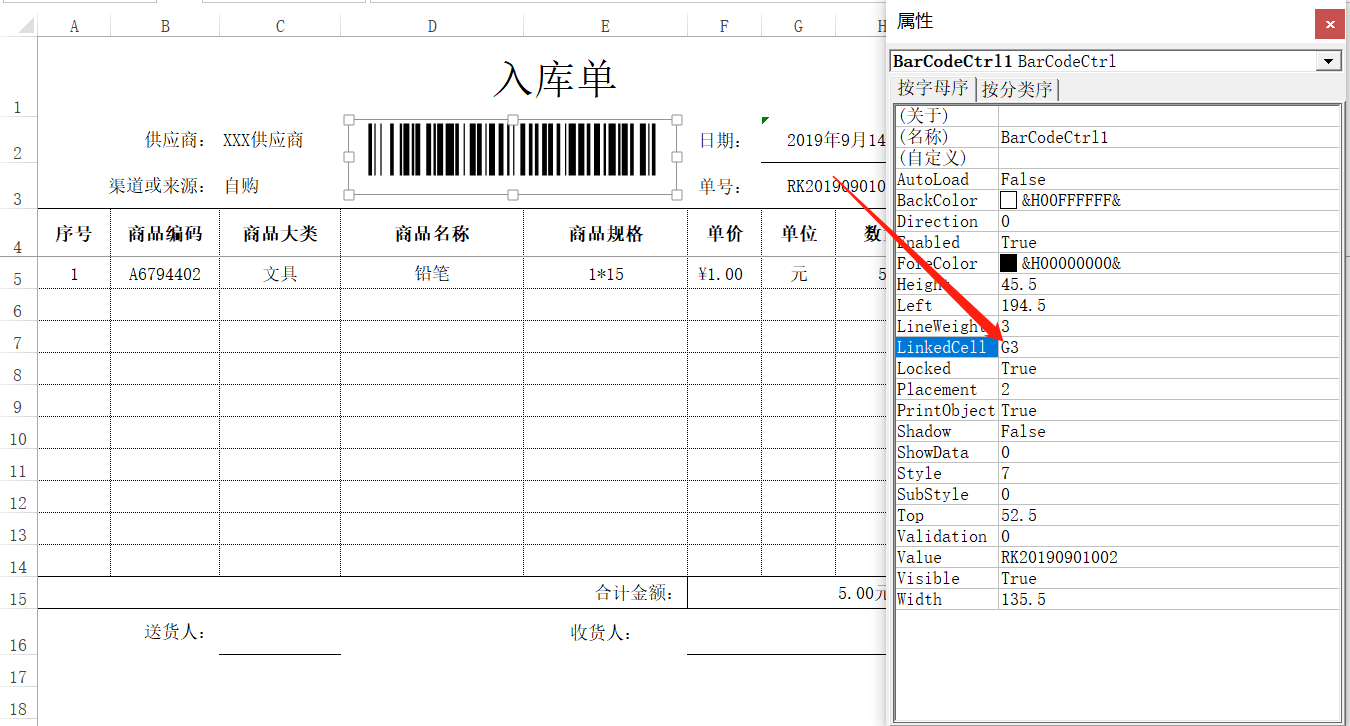Select the BackColor white color swatch
This screenshot has height=726, width=1350.
(x=1008, y=200)
